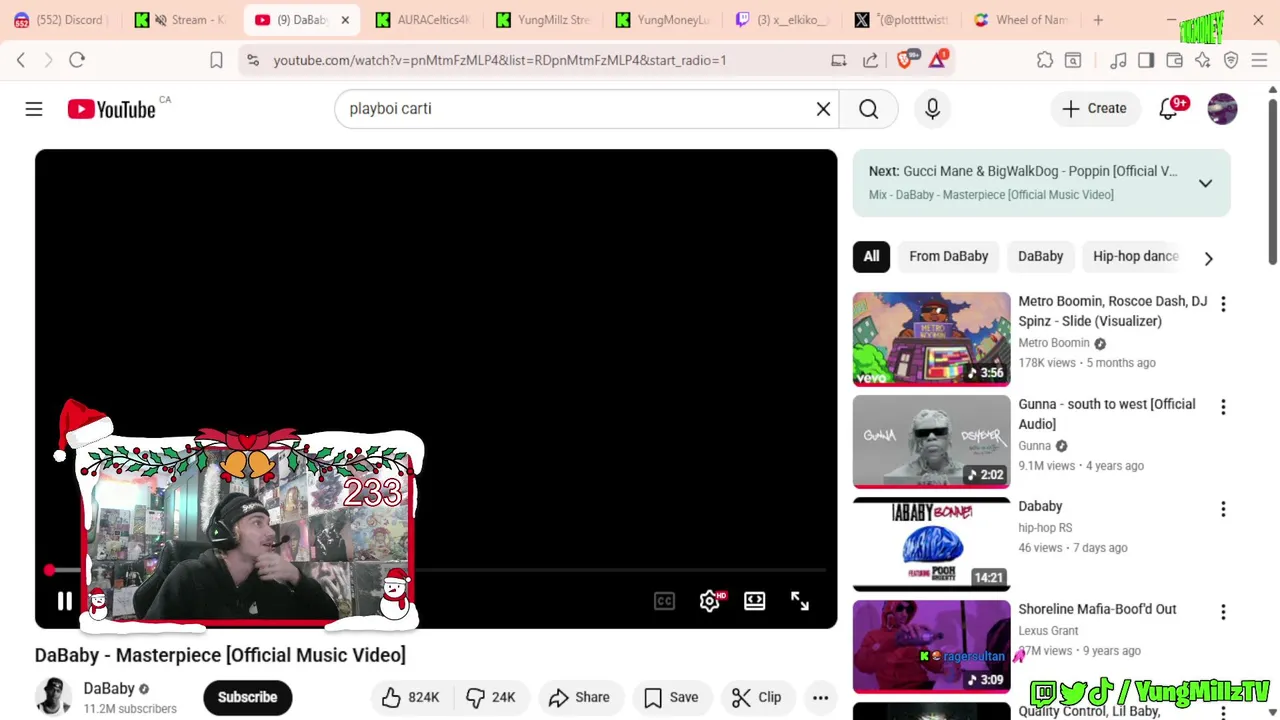Open options for Gunna south to west
Image resolution: width=1280 pixels, height=720 pixels.
click(x=1222, y=407)
